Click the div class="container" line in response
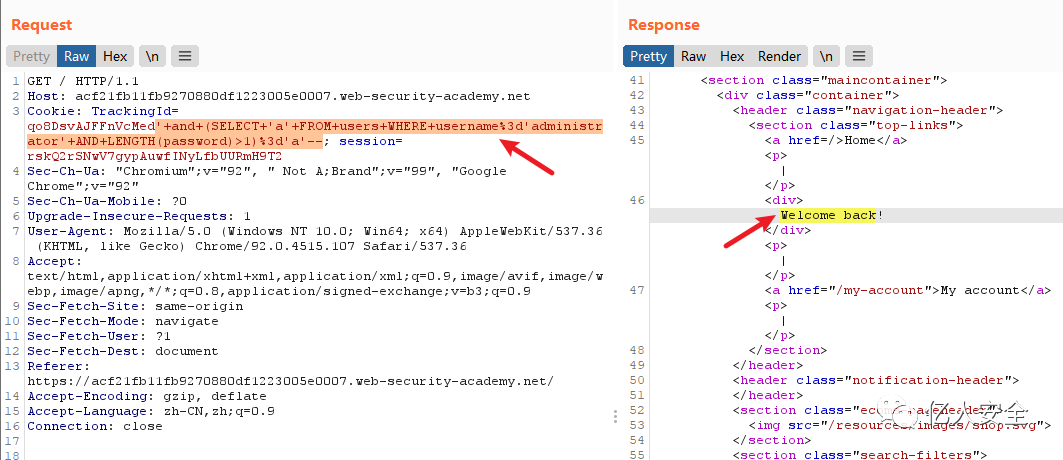The image size is (1063, 460). click(807, 95)
